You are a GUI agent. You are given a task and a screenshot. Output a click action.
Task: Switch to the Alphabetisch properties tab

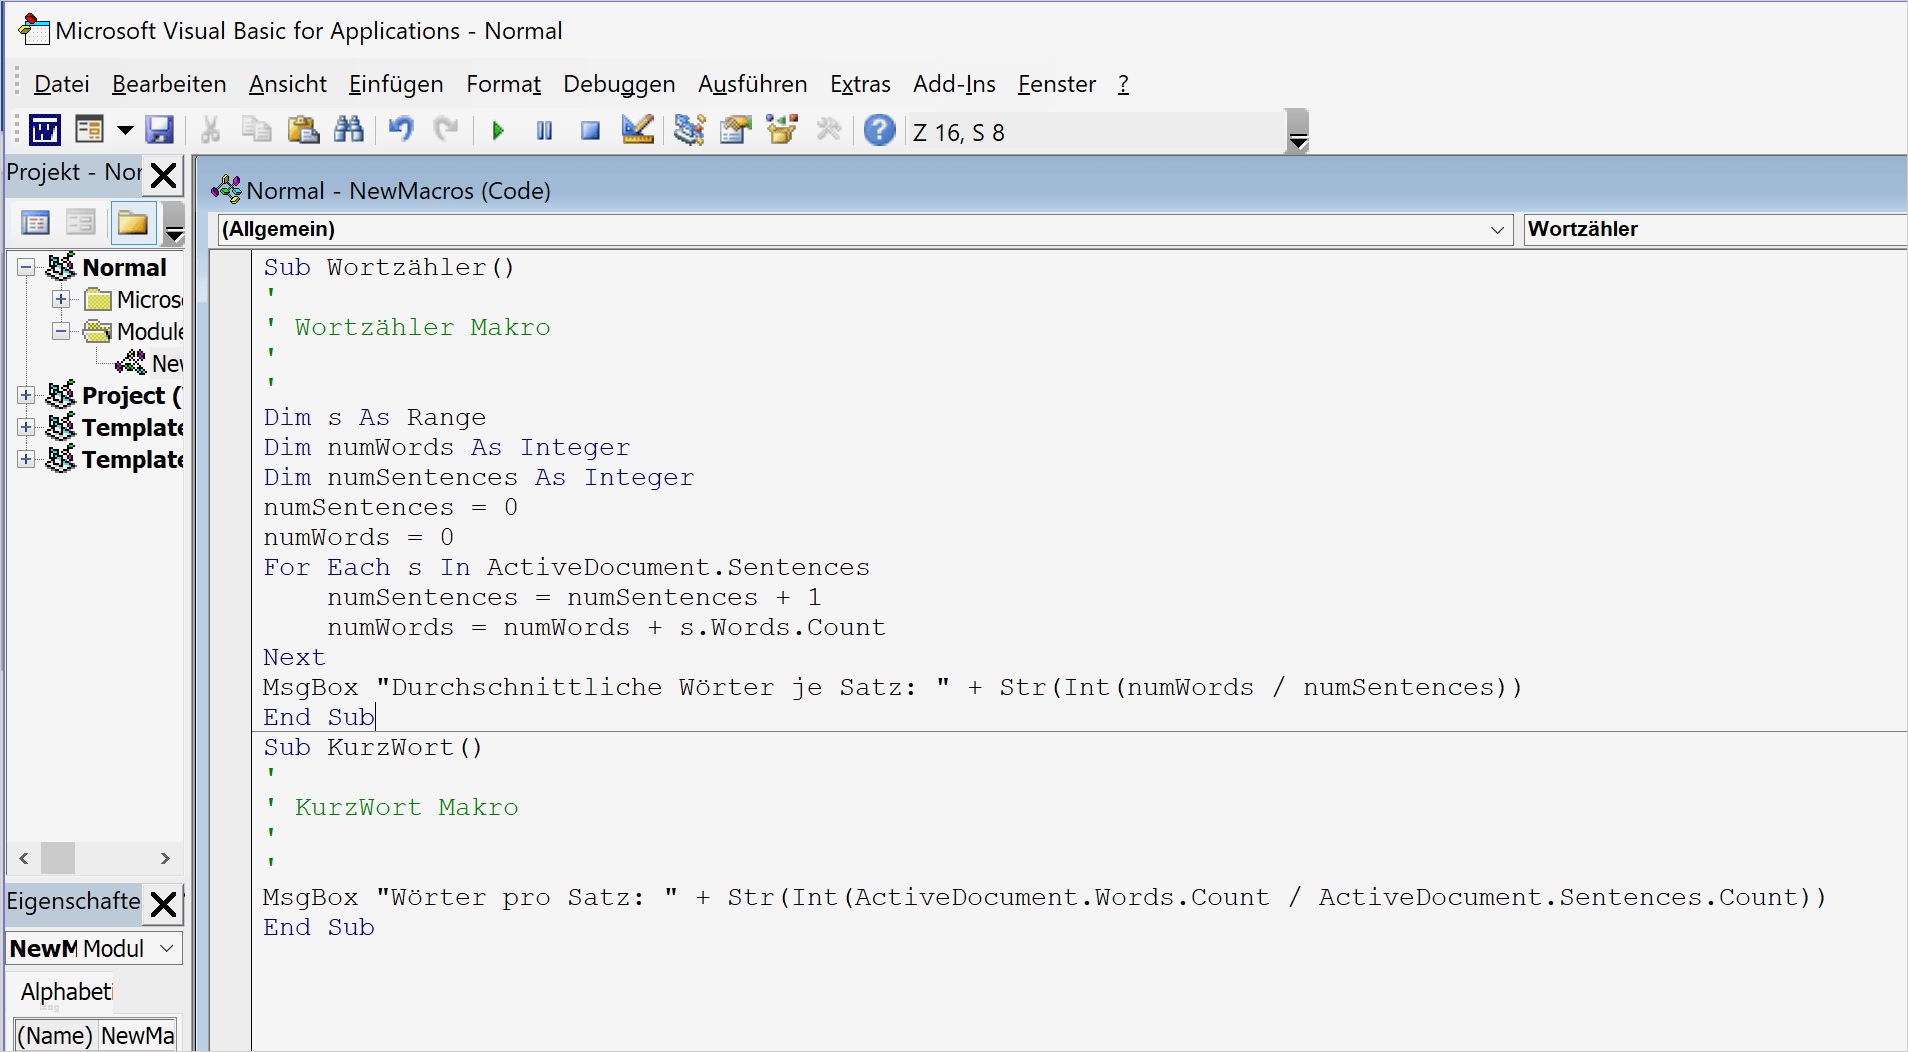click(66, 992)
